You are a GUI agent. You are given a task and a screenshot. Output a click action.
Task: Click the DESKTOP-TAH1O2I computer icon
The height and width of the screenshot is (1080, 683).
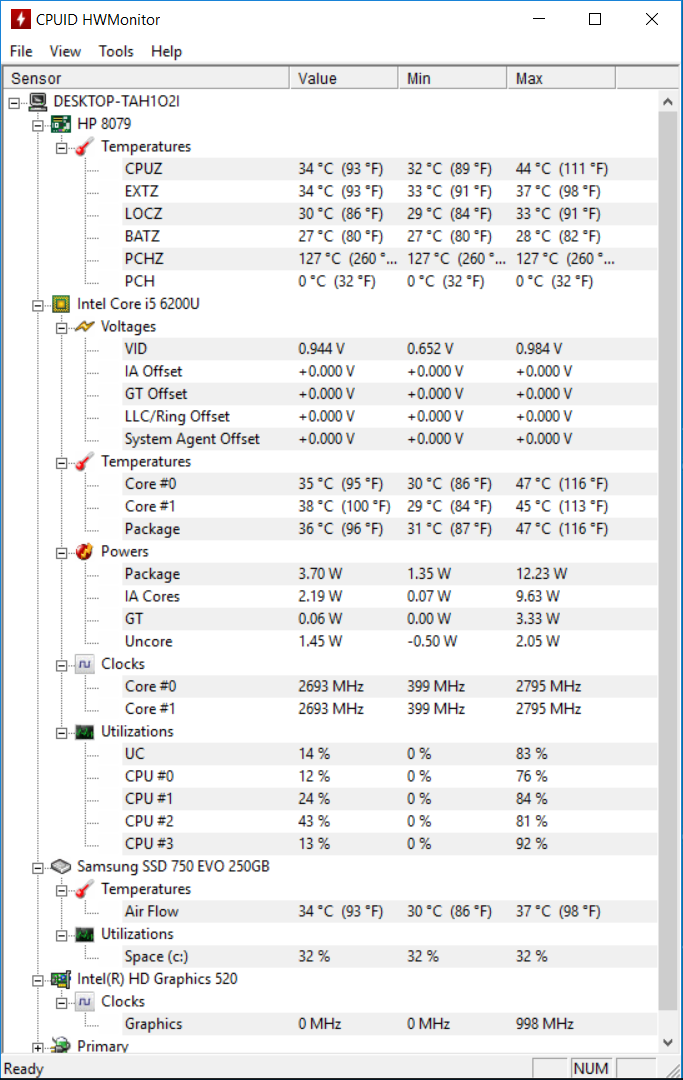[x=37, y=101]
